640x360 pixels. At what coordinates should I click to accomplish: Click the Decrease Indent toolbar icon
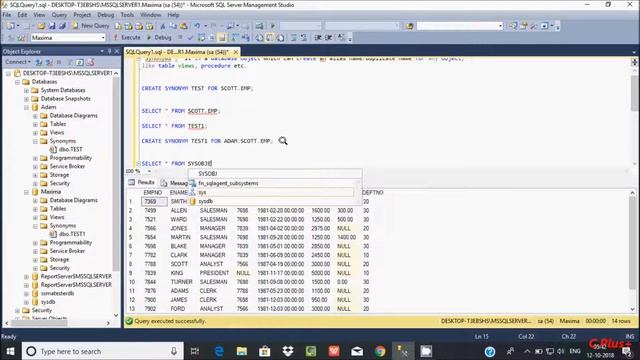pyautogui.click(x=318, y=38)
